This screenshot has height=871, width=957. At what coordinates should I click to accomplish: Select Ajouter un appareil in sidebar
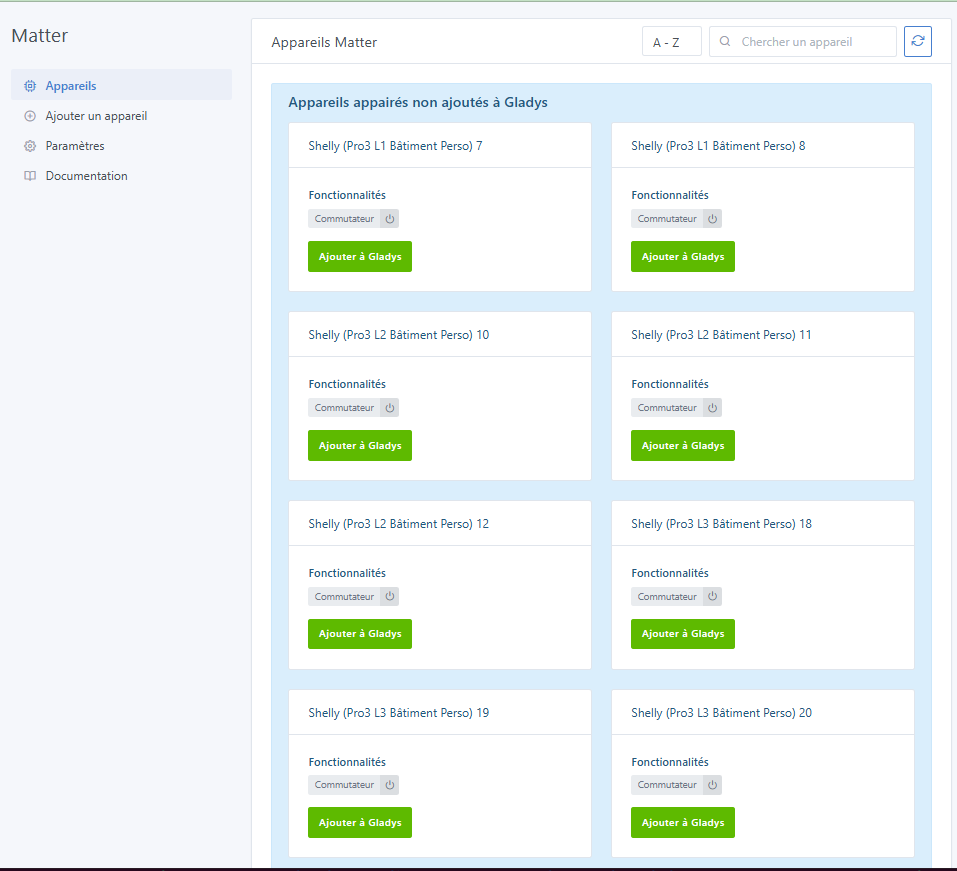(96, 116)
